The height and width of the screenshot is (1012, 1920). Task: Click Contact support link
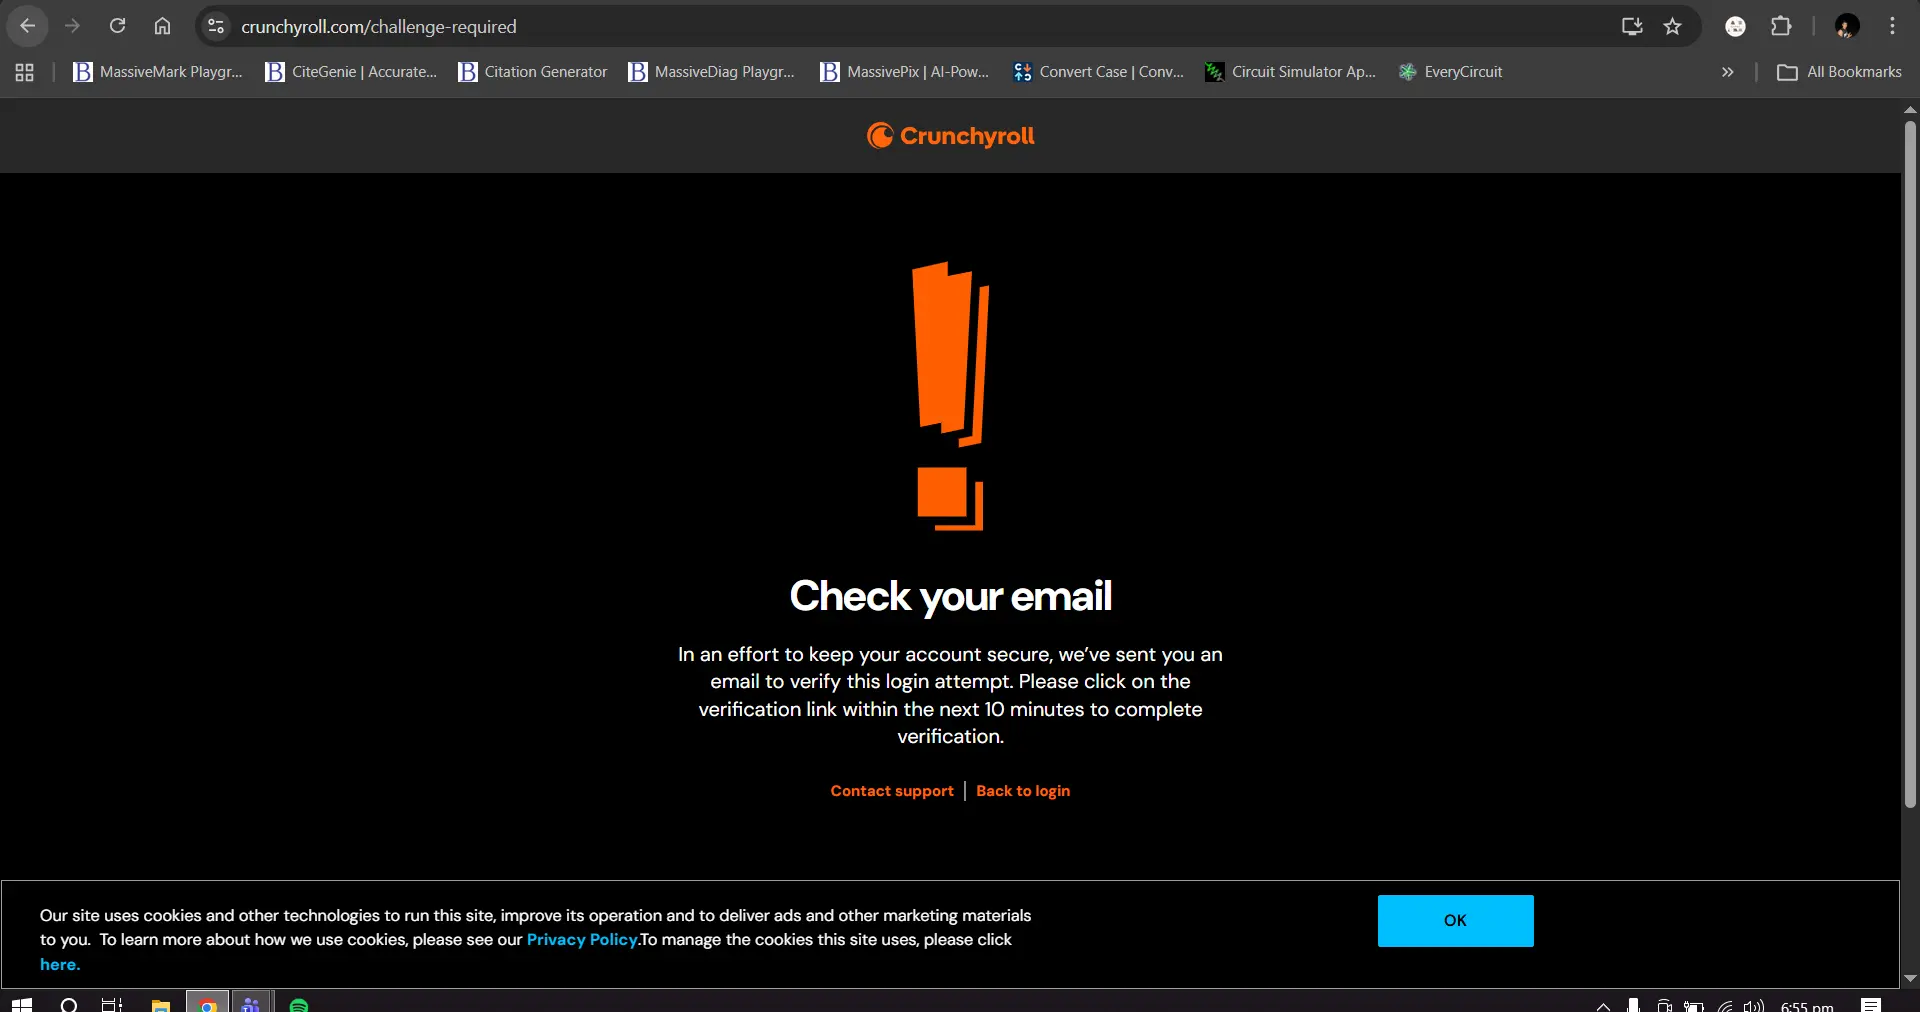click(x=892, y=791)
